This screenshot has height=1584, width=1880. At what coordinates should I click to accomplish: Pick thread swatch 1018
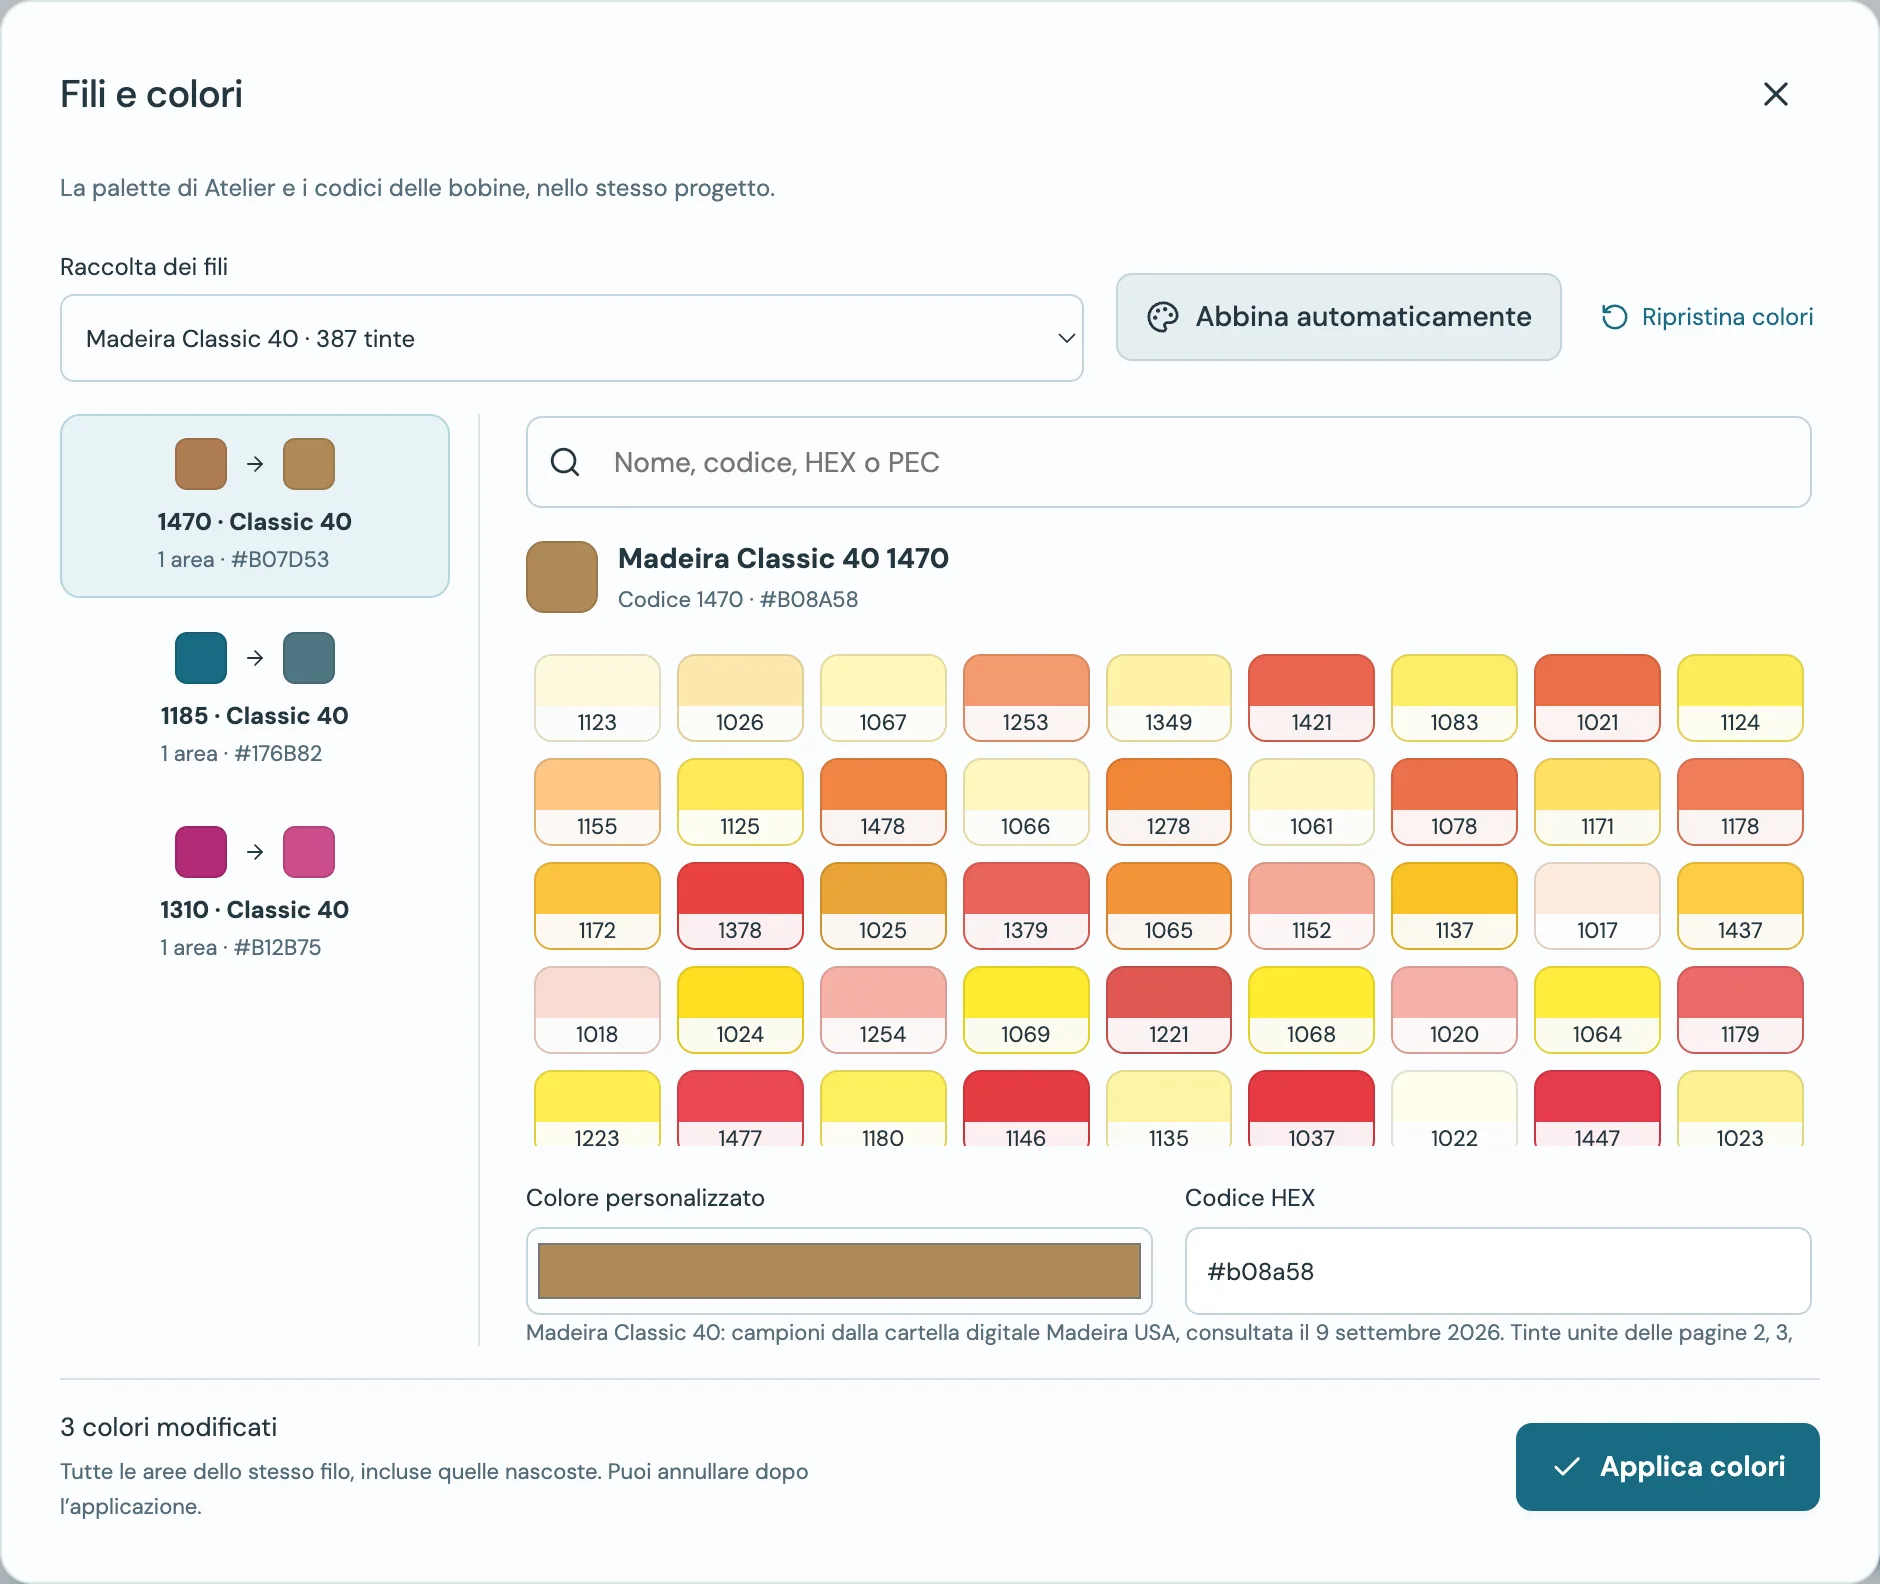(597, 1010)
